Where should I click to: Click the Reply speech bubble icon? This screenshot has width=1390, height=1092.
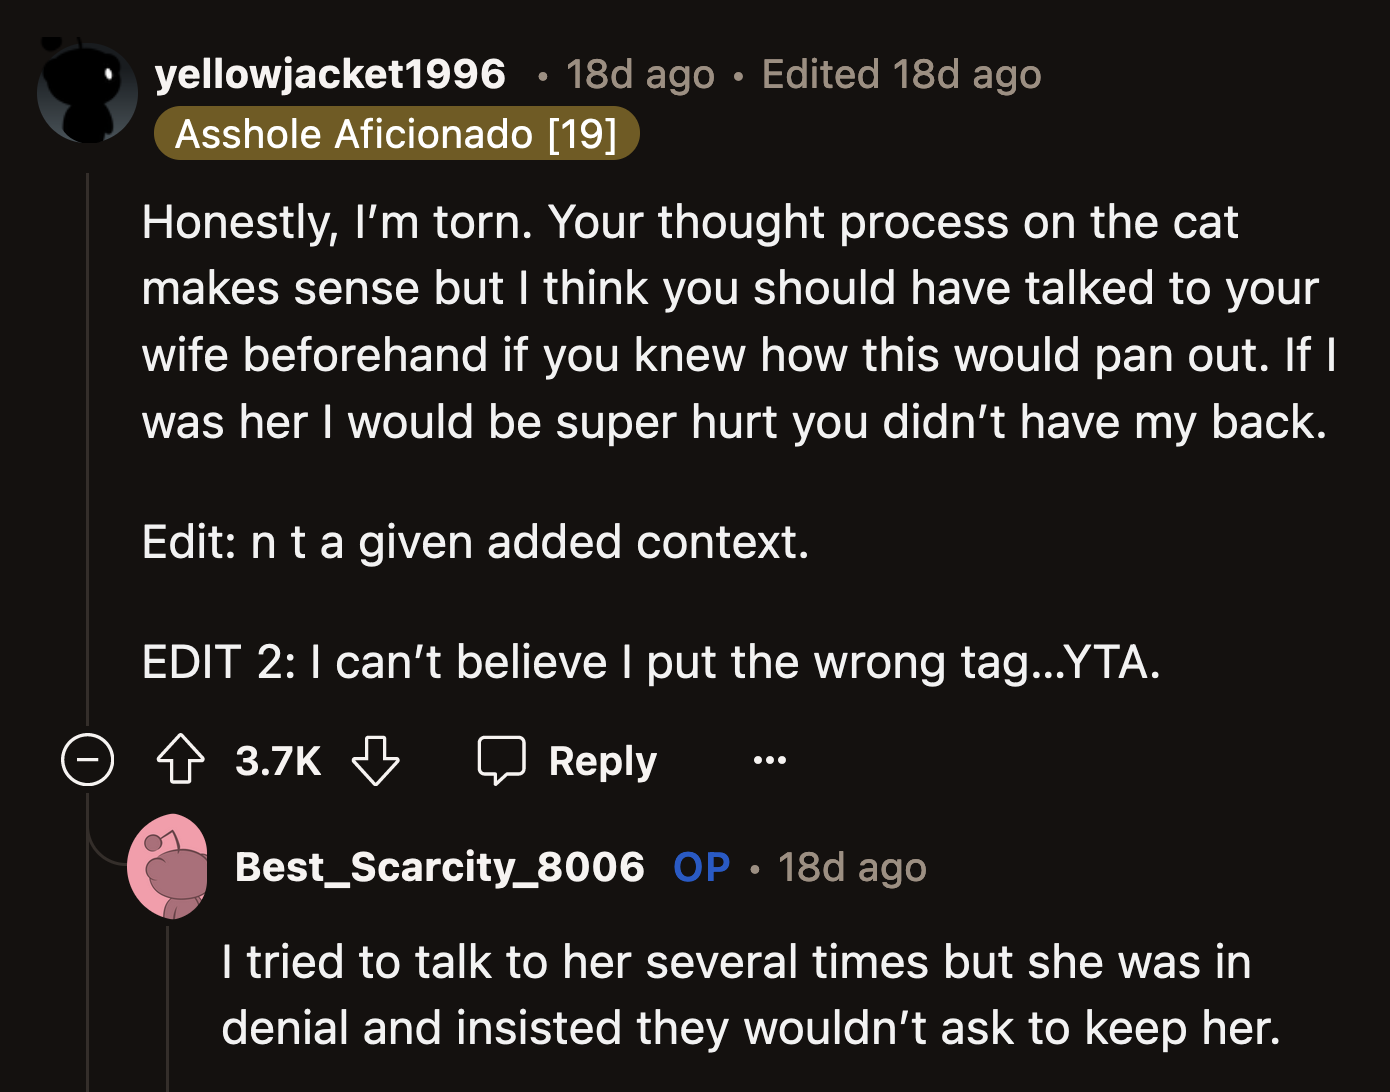point(501,760)
